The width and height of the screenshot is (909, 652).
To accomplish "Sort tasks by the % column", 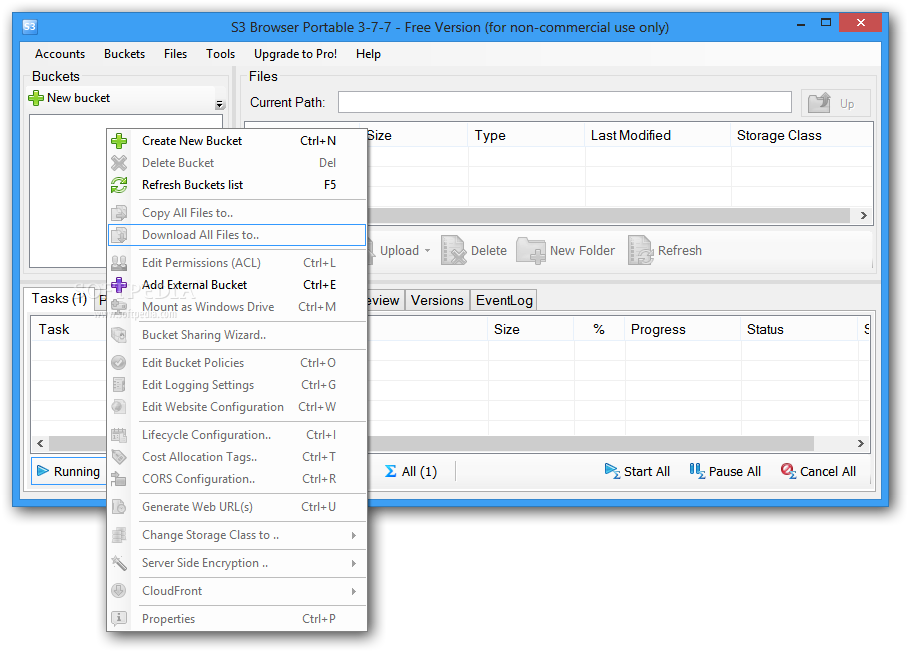I will [x=599, y=329].
